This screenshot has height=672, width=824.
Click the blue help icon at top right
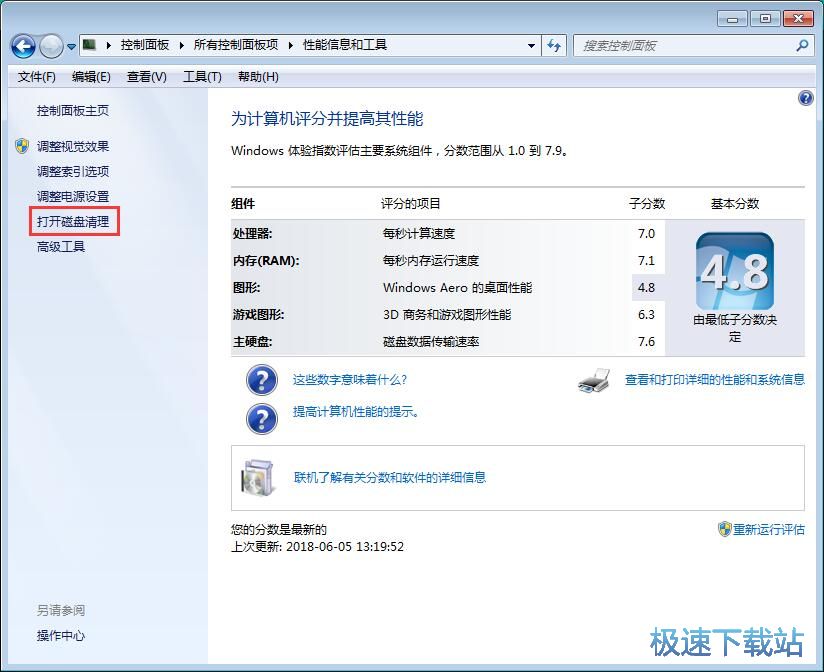click(x=805, y=98)
